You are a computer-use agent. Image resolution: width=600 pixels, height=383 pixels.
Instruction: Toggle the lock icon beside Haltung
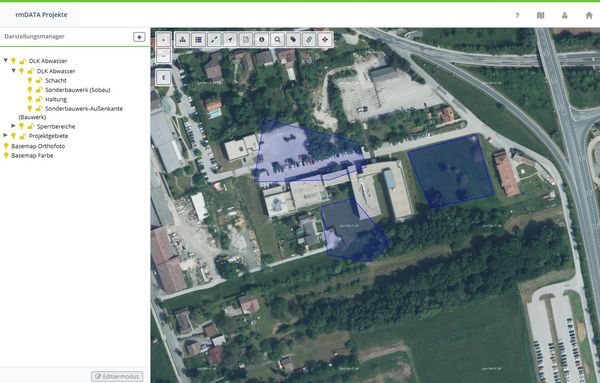[x=39, y=99]
